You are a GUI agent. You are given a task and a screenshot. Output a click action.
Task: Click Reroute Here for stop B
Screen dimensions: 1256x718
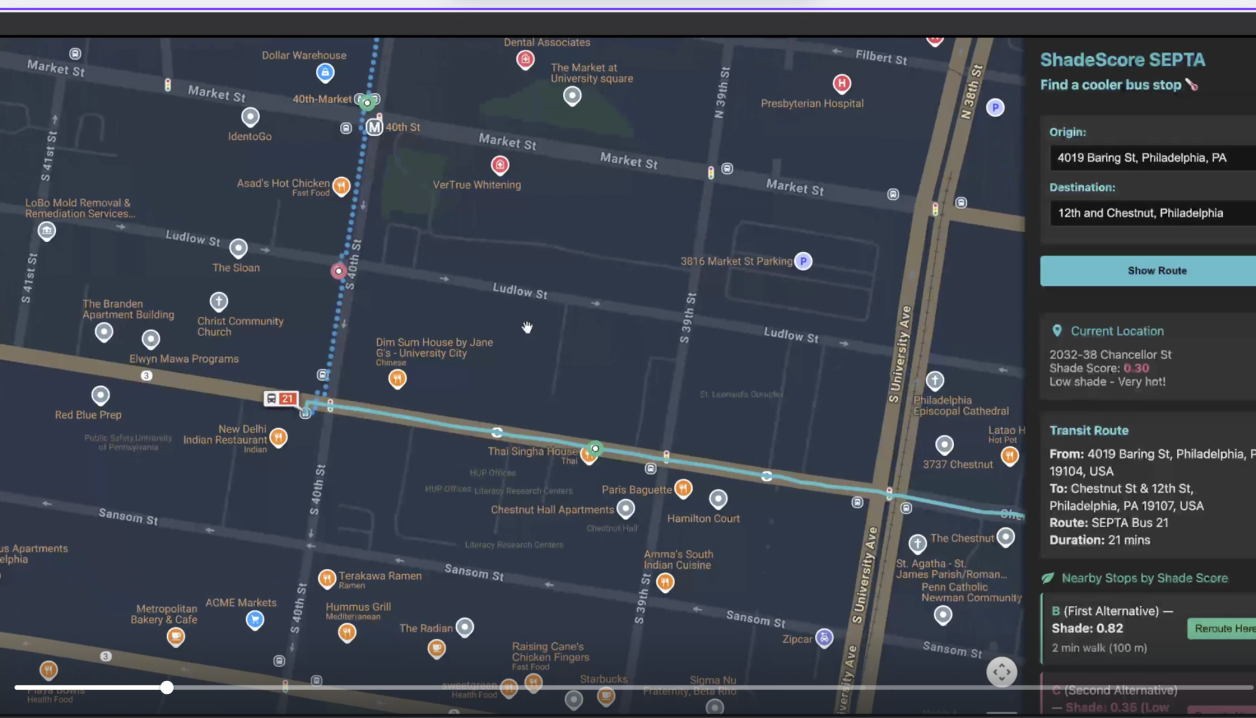pyautogui.click(x=1222, y=628)
